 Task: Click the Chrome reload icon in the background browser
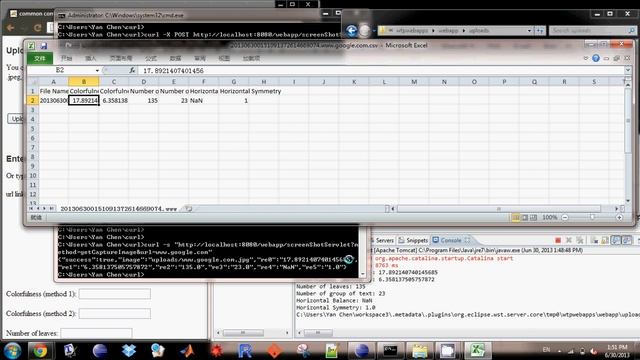[x=38, y=28]
